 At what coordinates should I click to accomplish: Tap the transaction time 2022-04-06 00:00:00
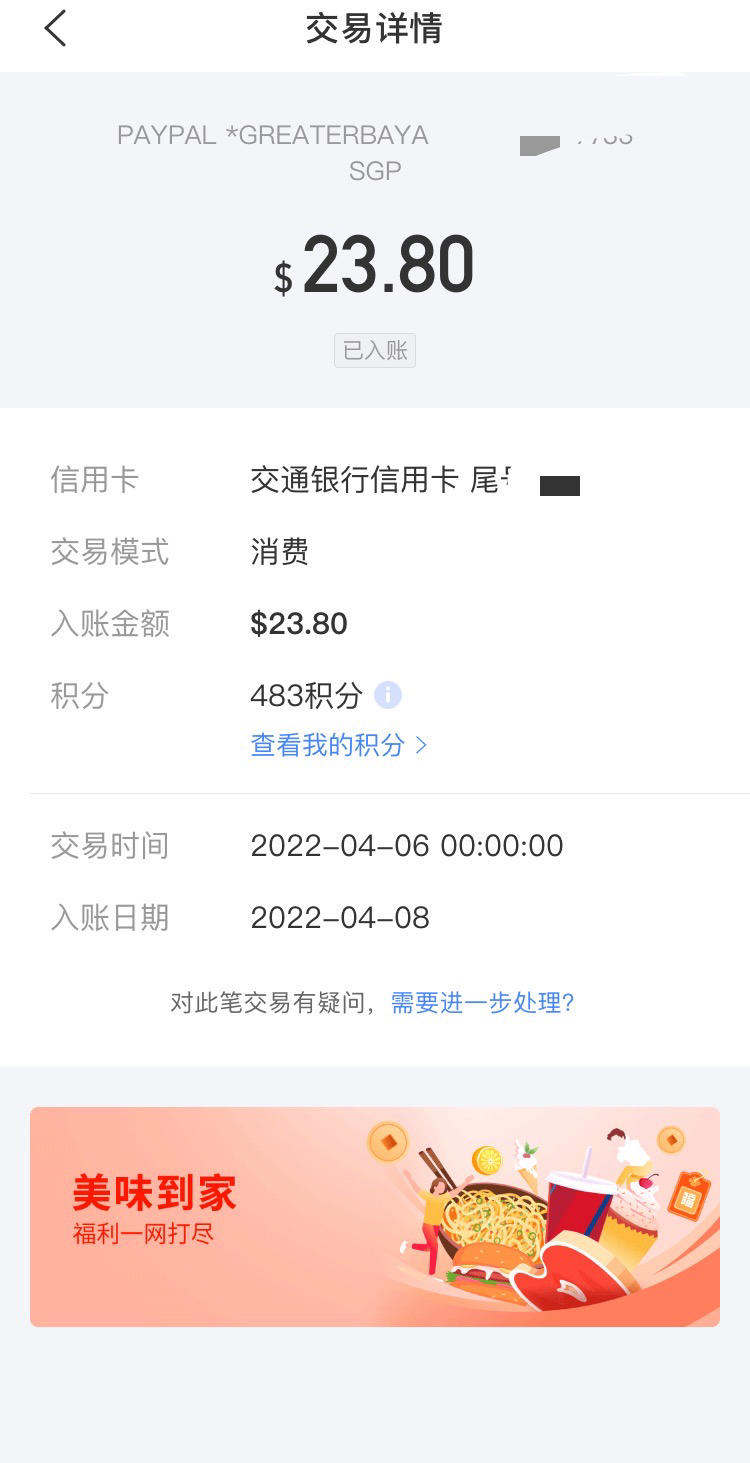click(407, 846)
